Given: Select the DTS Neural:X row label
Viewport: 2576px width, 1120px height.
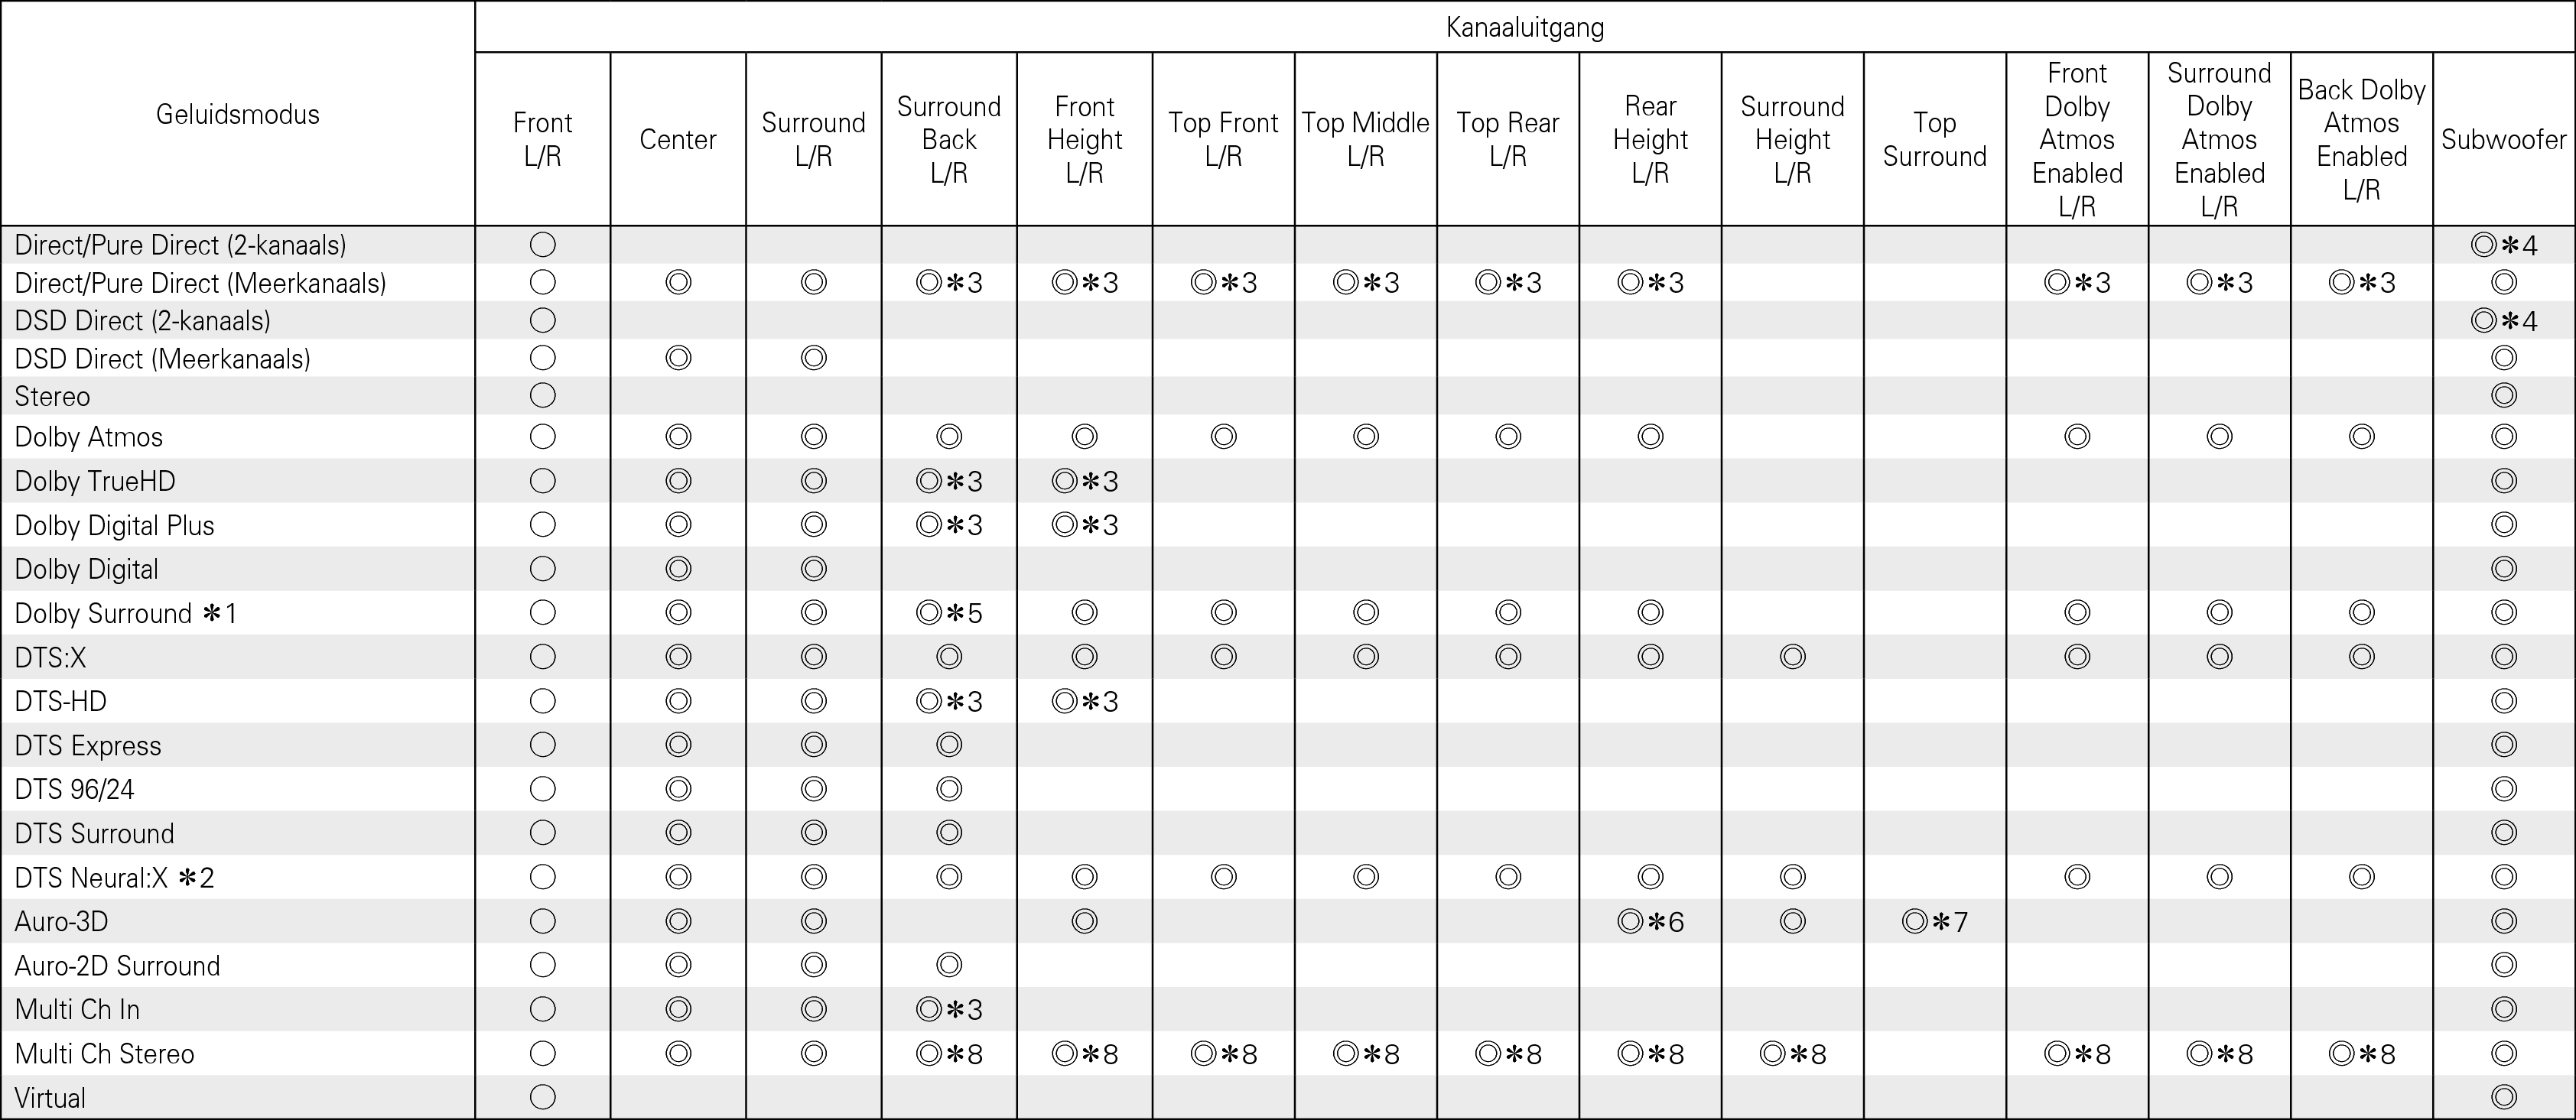Looking at the screenshot, I should 114,877.
